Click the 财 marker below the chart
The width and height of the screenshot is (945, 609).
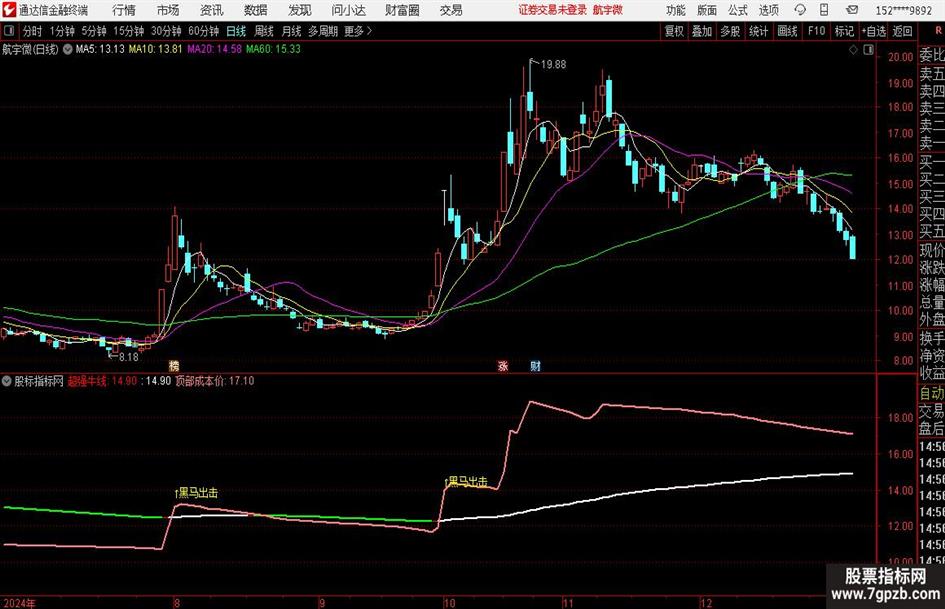coord(535,365)
